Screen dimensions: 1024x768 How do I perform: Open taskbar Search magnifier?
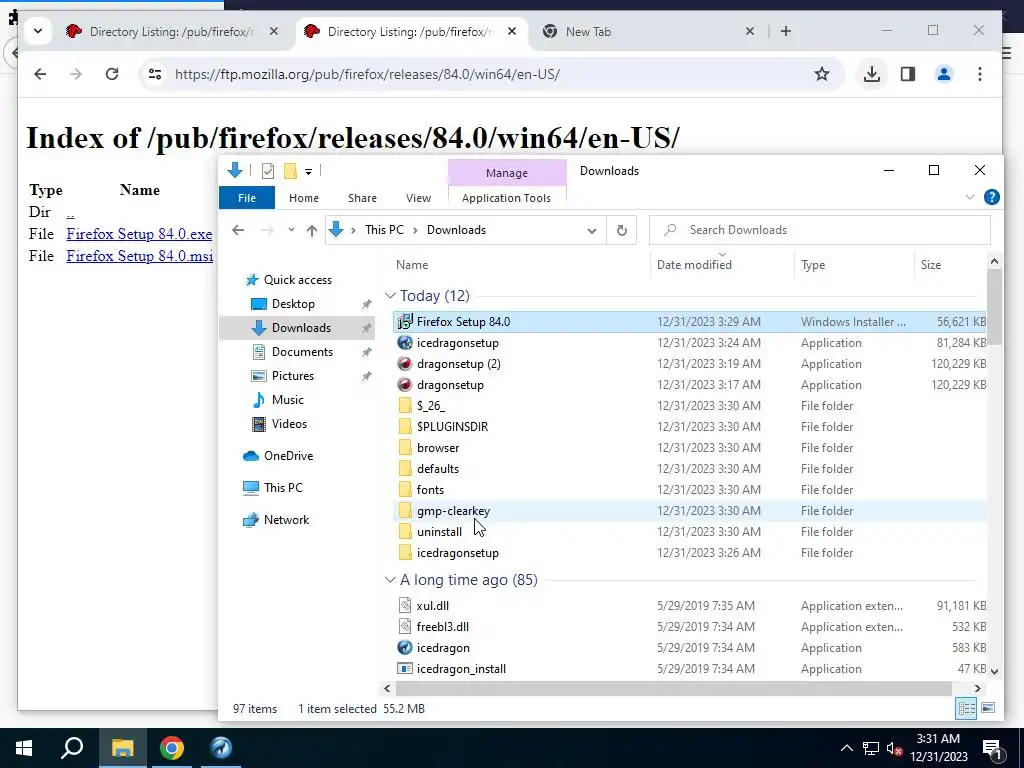pos(72,748)
